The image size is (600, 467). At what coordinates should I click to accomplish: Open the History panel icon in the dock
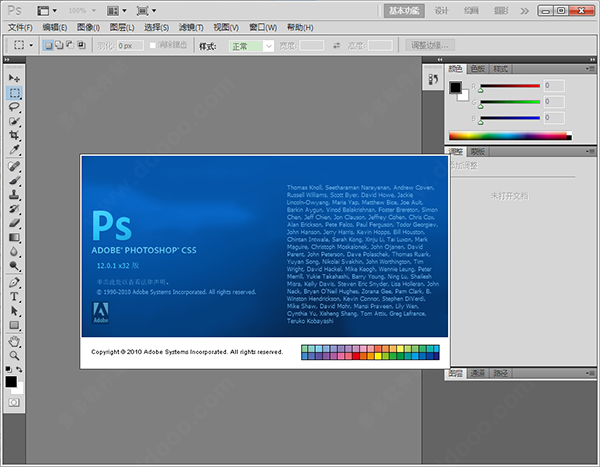[x=433, y=79]
